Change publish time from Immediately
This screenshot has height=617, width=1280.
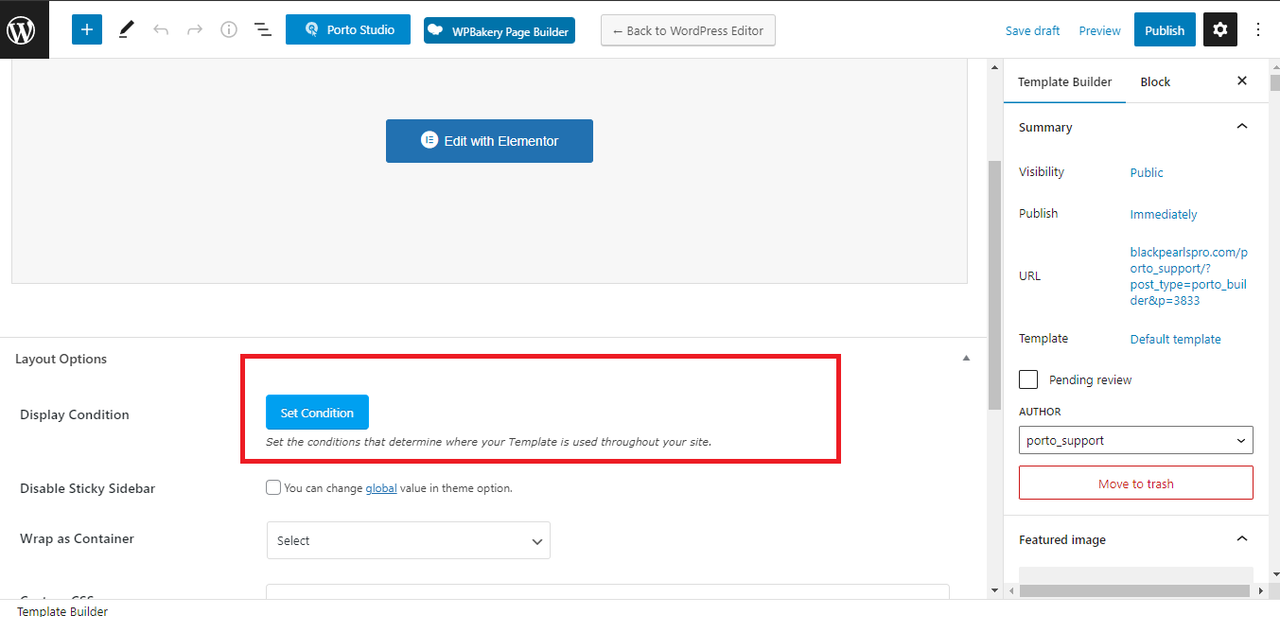pyautogui.click(x=1163, y=214)
